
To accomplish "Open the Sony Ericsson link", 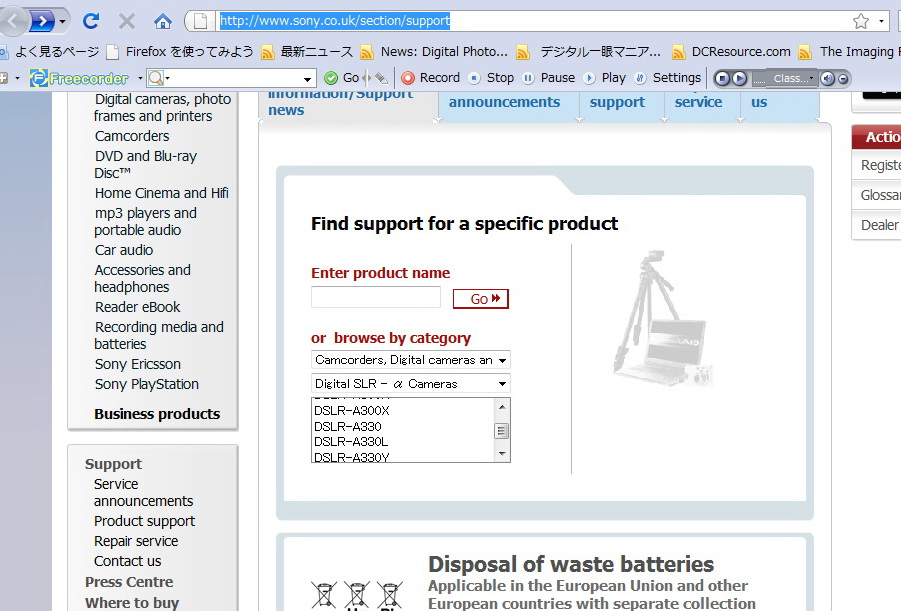I will [x=138, y=364].
